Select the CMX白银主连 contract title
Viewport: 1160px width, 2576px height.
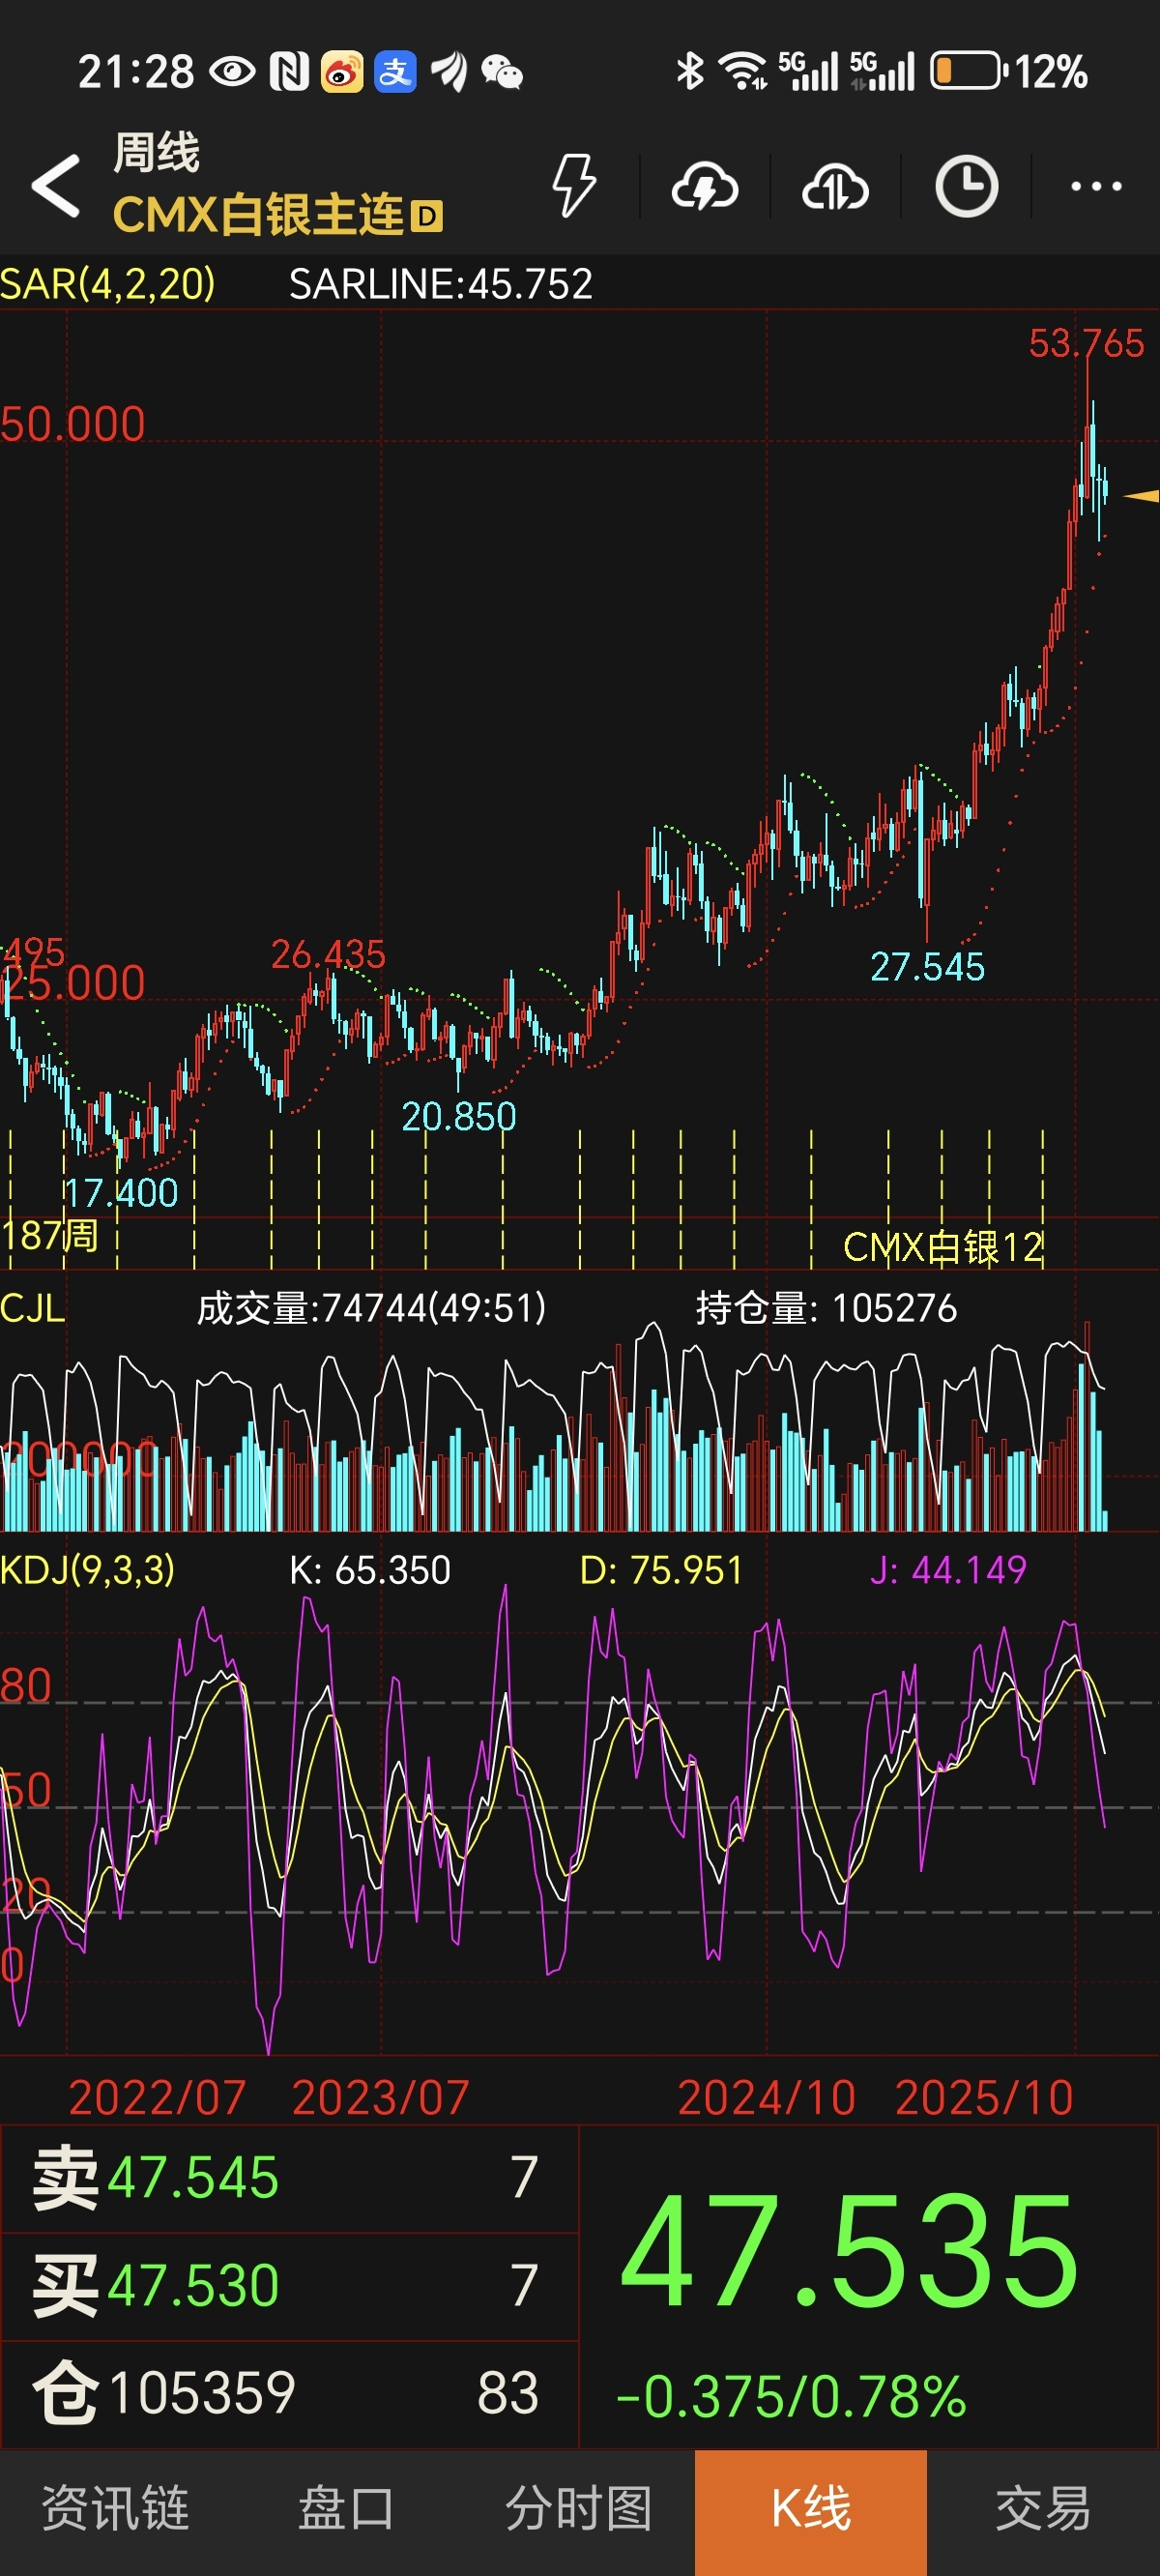(258, 215)
